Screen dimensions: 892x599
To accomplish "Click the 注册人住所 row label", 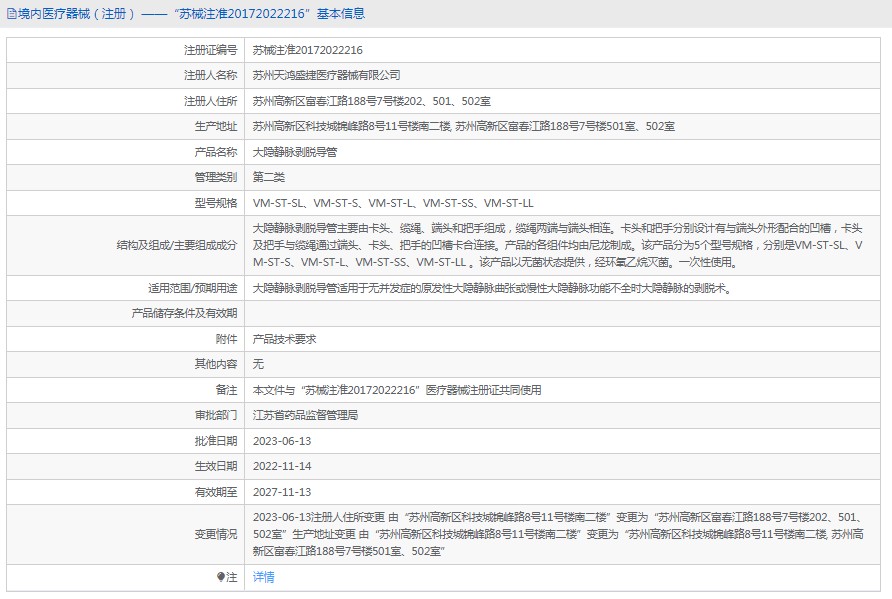I will pyautogui.click(x=210, y=101).
